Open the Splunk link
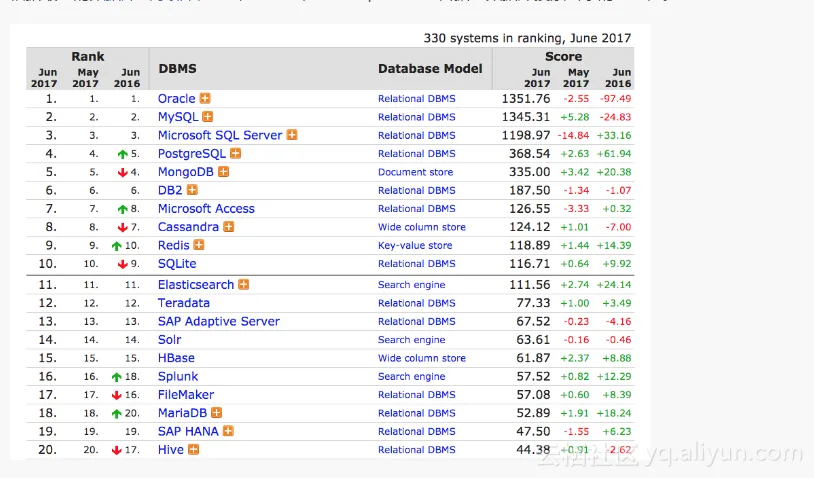This screenshot has height=478, width=814. click(178, 376)
